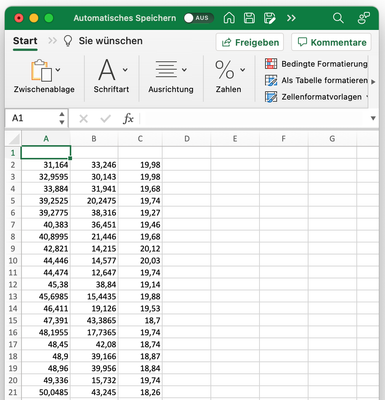Click cell containing 44,446

46,261
